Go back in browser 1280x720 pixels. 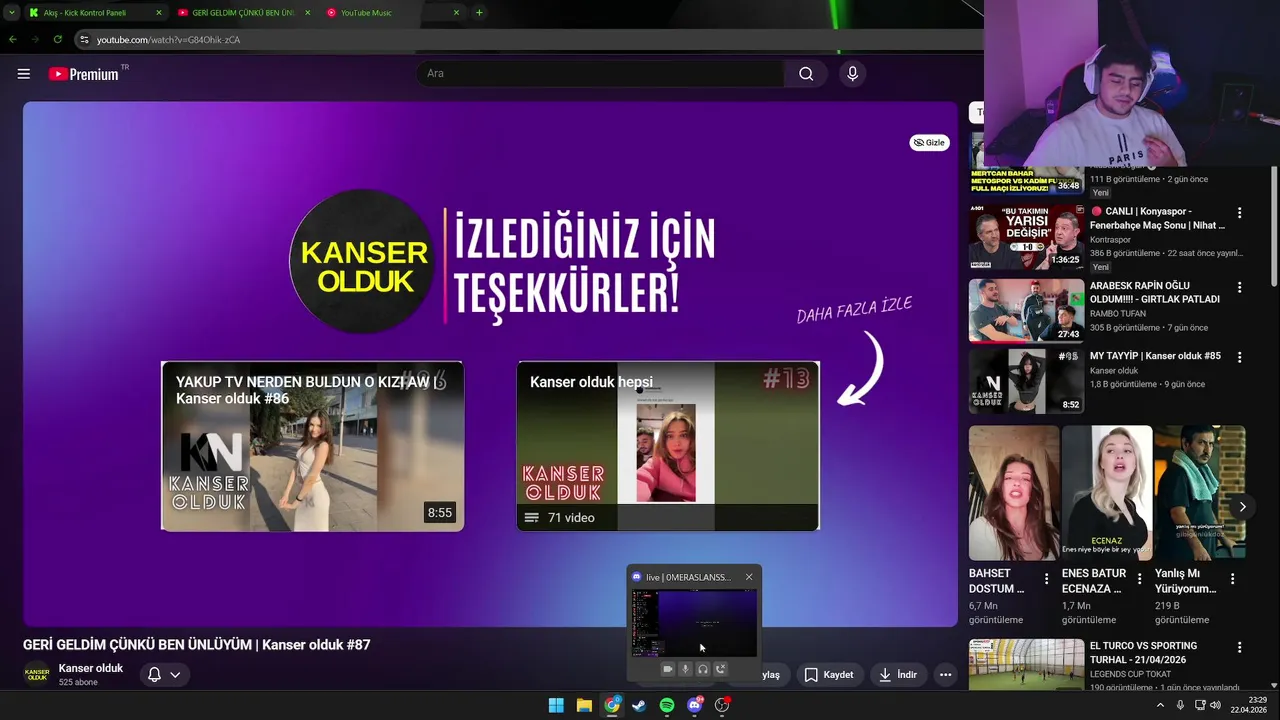[x=12, y=39]
